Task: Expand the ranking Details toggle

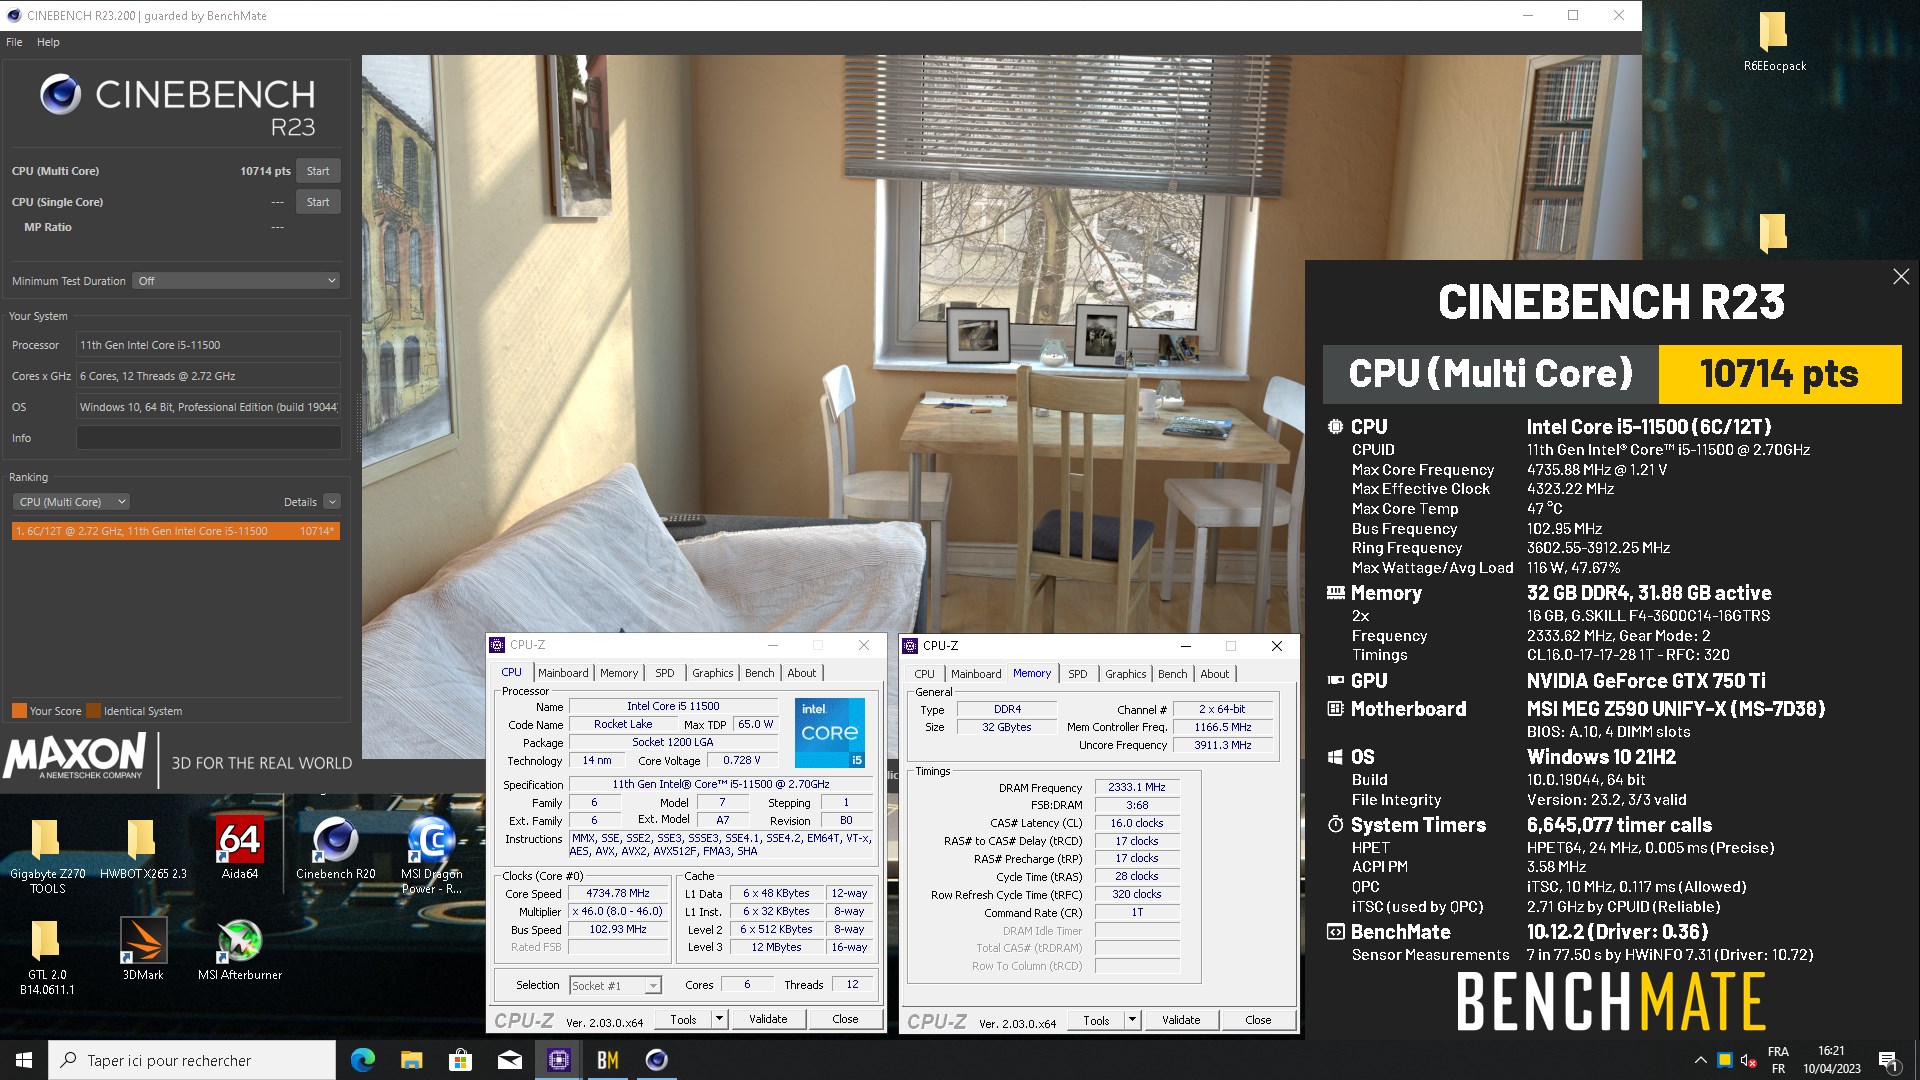Action: (332, 502)
